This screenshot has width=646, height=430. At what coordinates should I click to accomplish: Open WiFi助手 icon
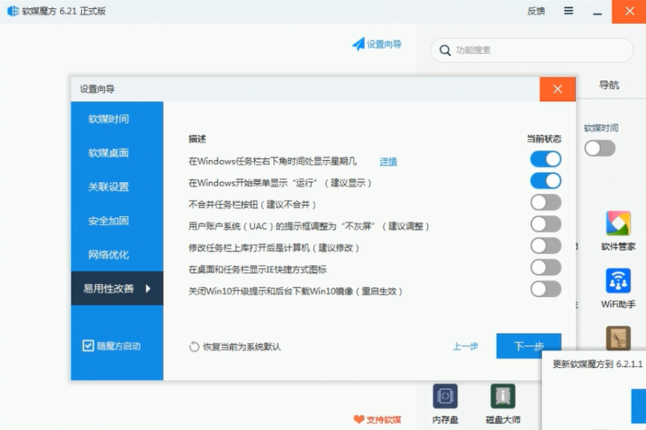coord(618,280)
